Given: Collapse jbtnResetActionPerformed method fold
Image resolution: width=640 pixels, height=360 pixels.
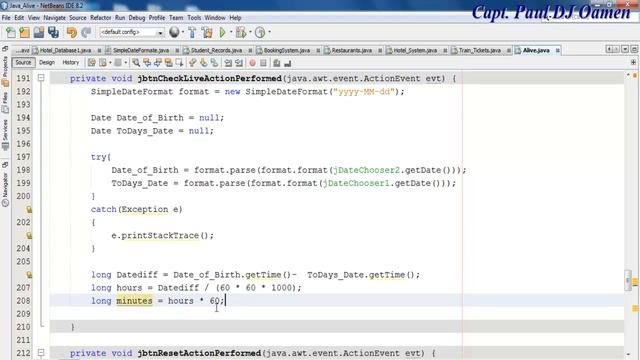Looking at the screenshot, I should (41, 352).
